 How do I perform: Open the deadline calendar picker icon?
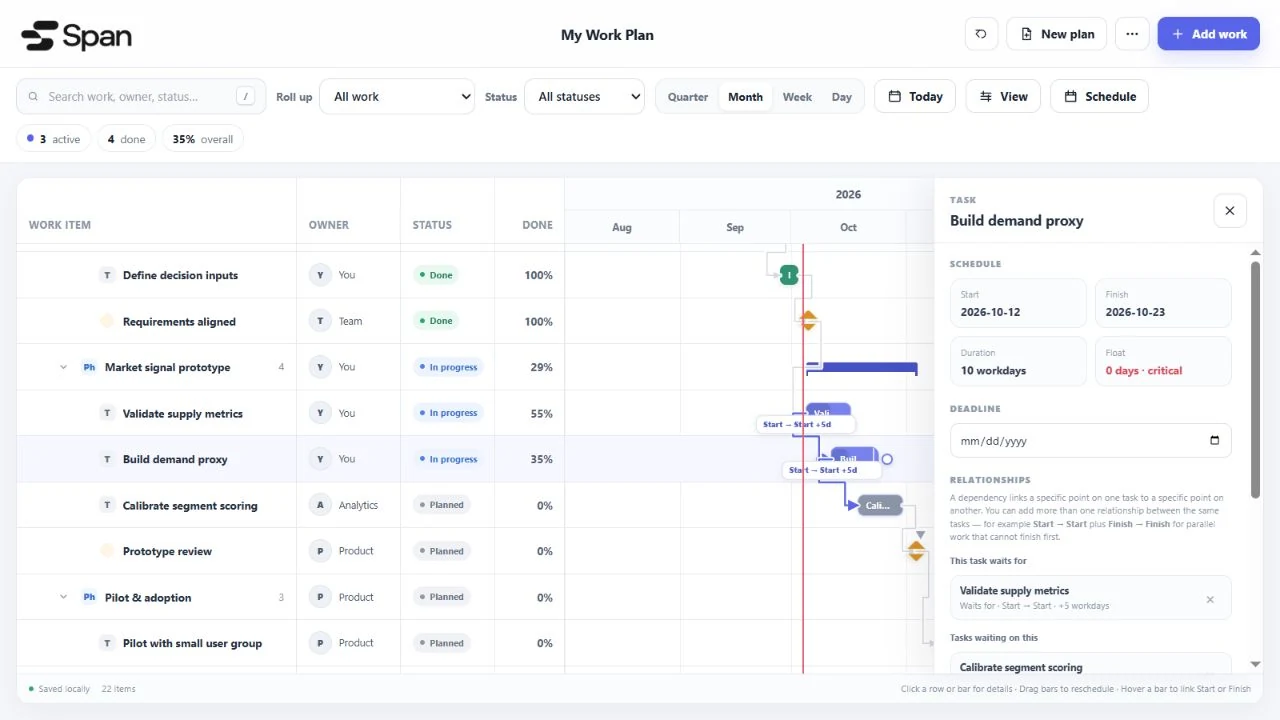point(1215,441)
